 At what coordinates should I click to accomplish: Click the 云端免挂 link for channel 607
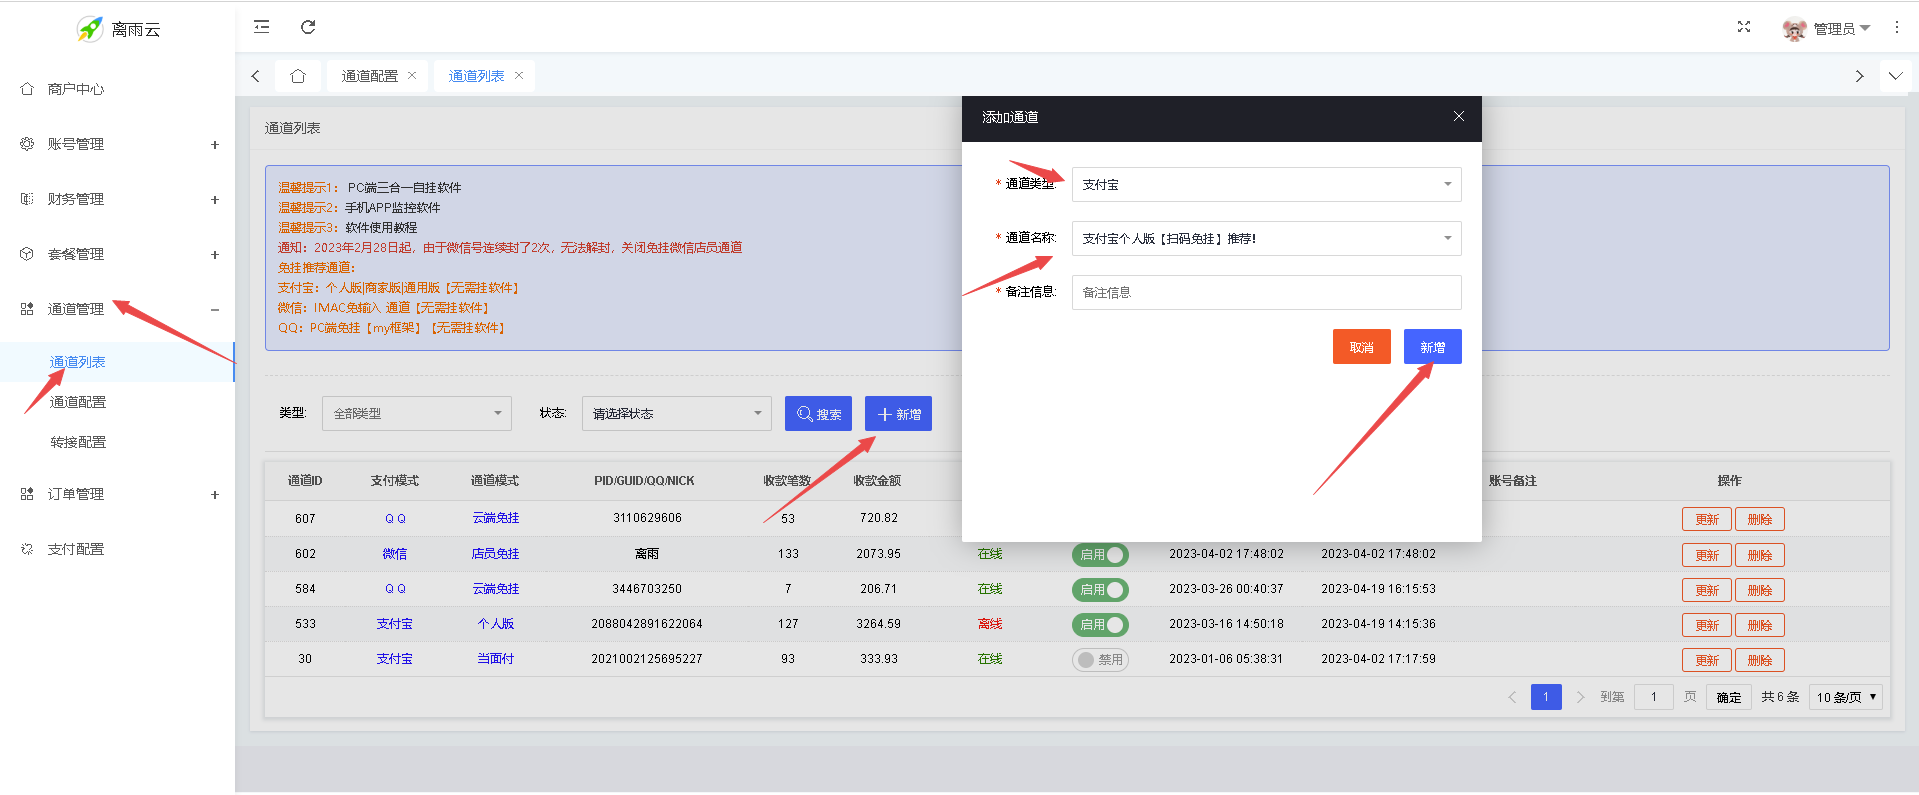pyautogui.click(x=495, y=518)
